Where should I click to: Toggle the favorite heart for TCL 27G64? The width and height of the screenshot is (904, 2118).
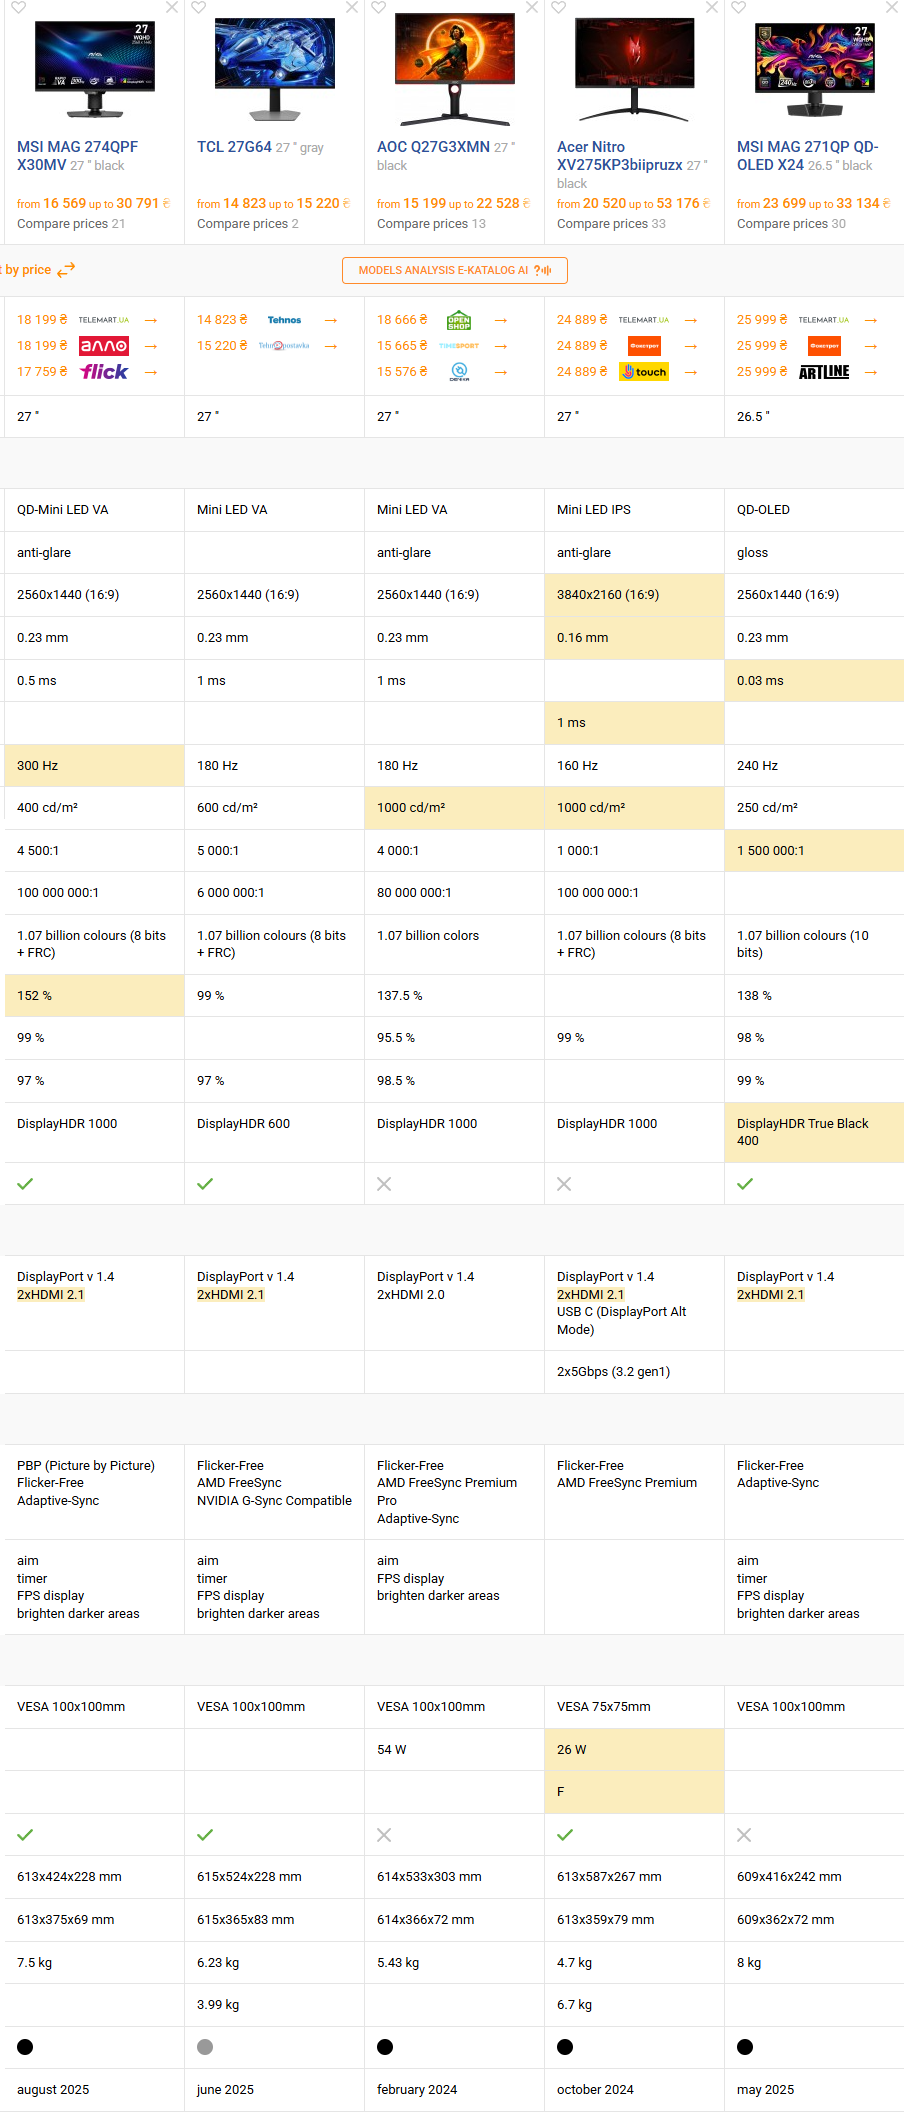pos(198,7)
